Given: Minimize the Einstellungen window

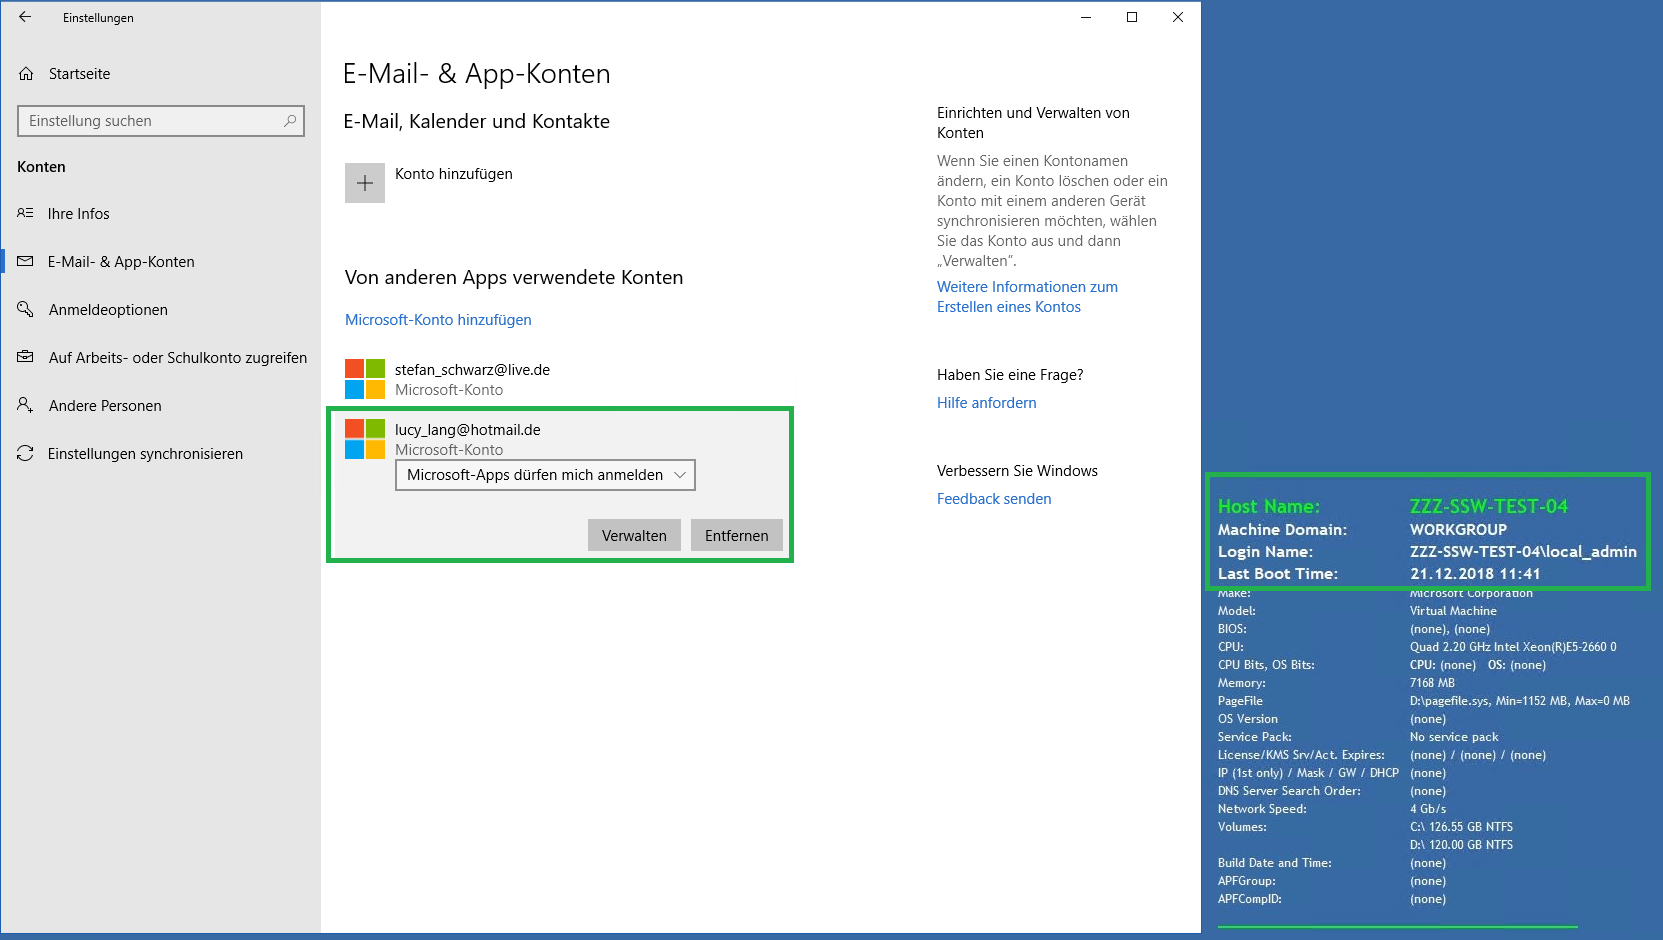Looking at the screenshot, I should (x=1086, y=17).
